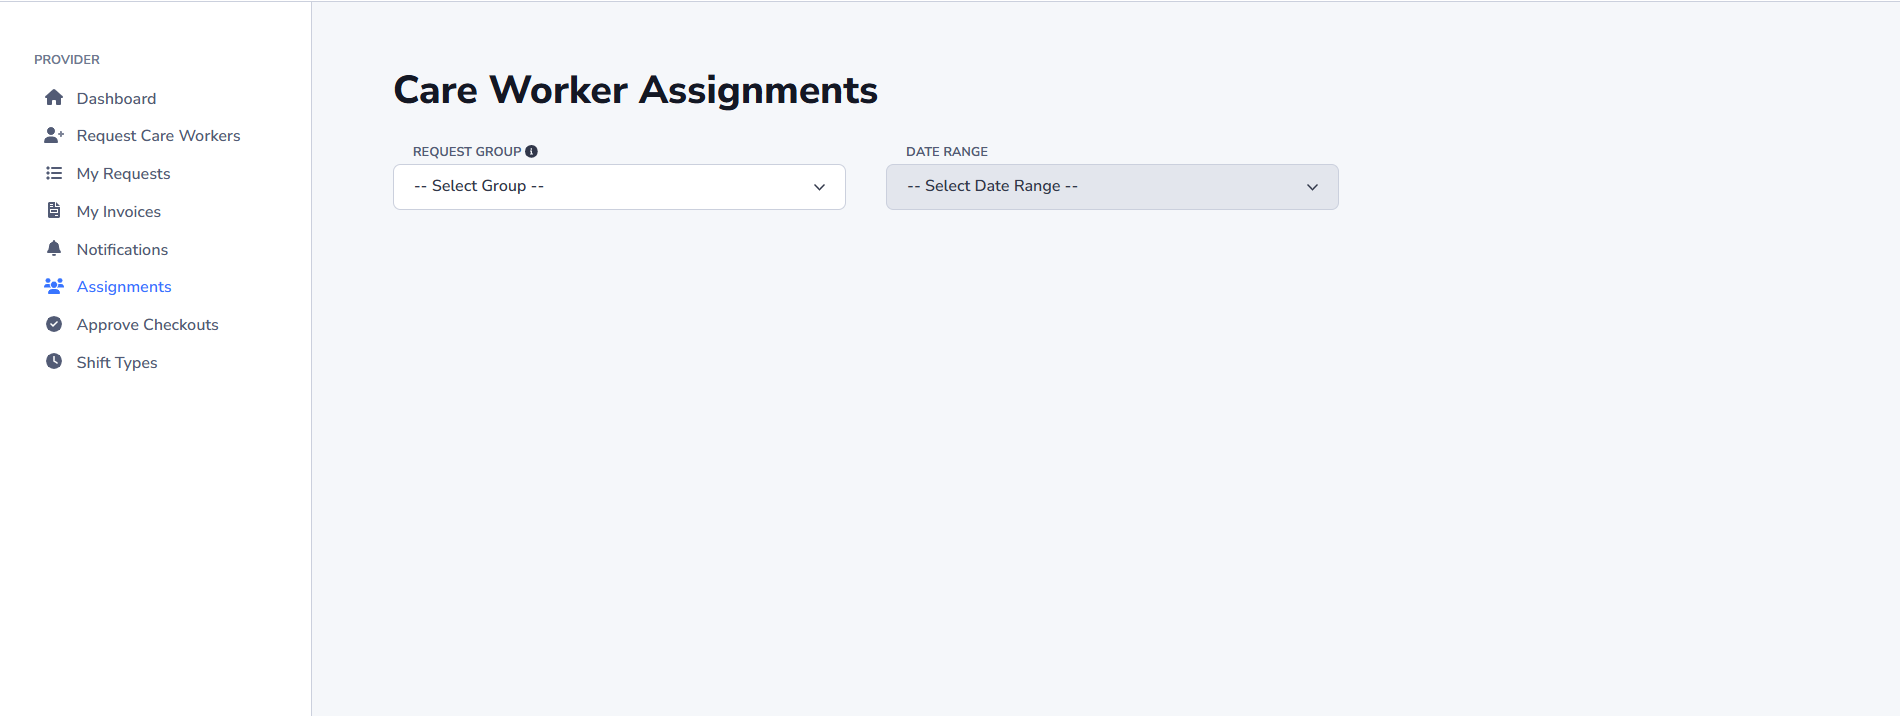
Task: Click the chevron arrow in Request Group field
Action: coord(819,187)
